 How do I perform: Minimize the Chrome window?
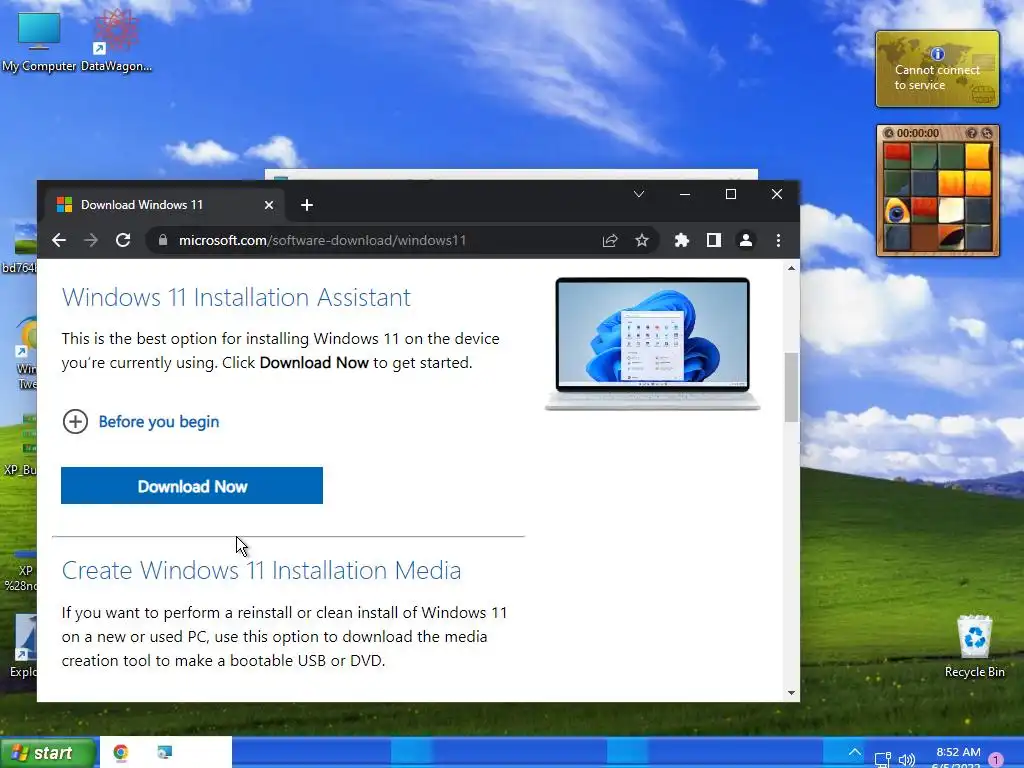pyautogui.click(x=684, y=194)
